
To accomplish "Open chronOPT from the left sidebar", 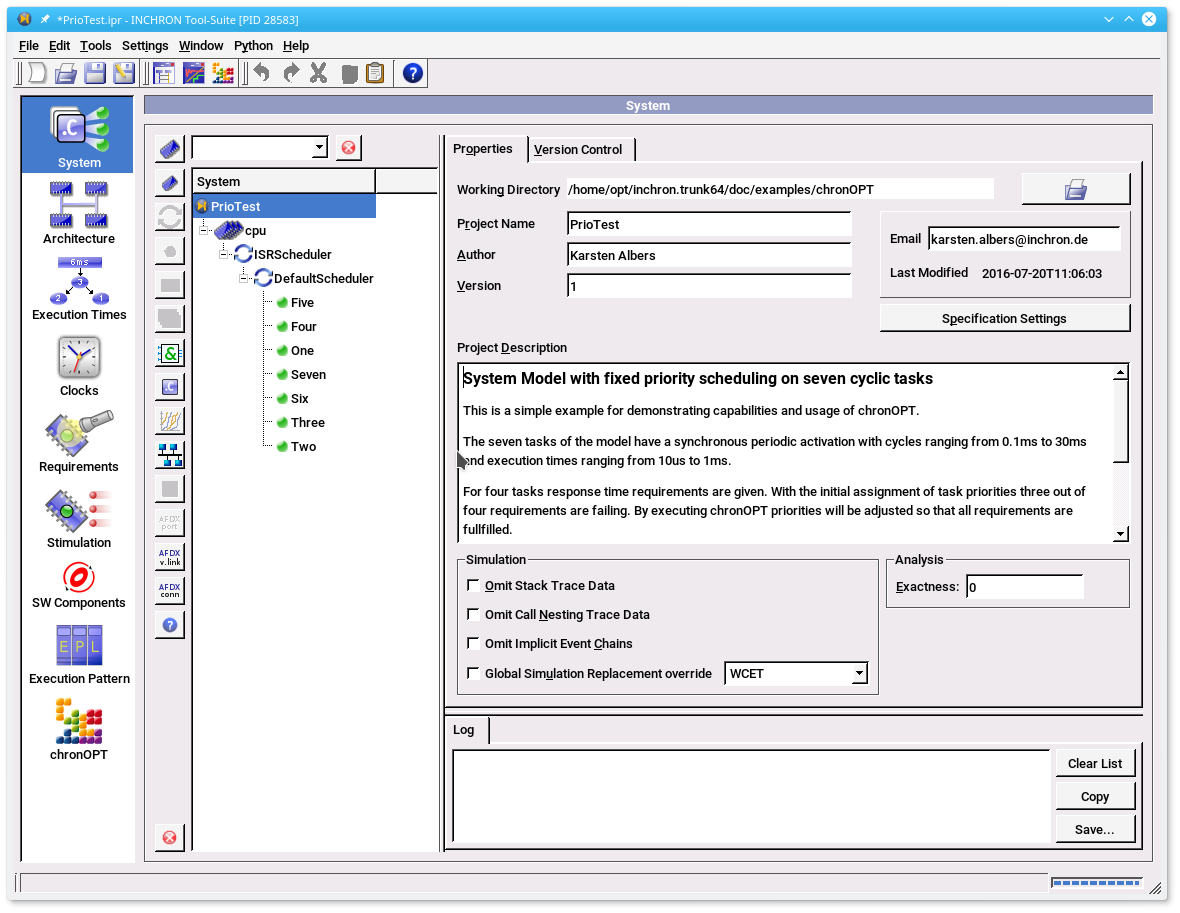I will coord(78,730).
